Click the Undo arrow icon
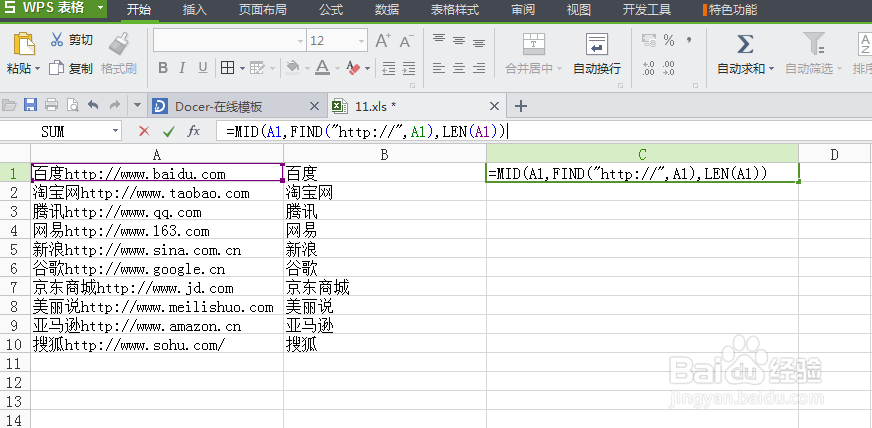 pos(93,105)
